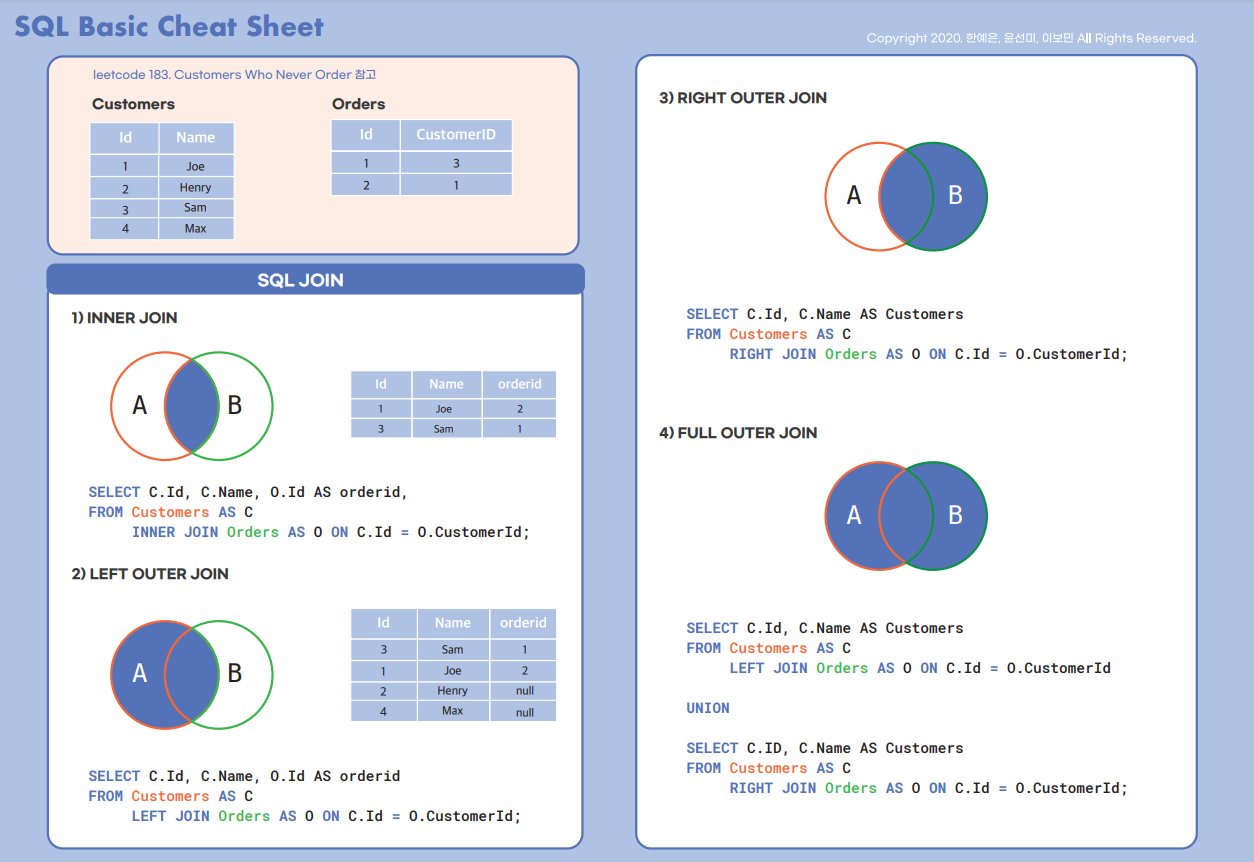The height and width of the screenshot is (862, 1254).
Task: Click the orderid column header in INNER JOIN result
Action: (x=519, y=384)
